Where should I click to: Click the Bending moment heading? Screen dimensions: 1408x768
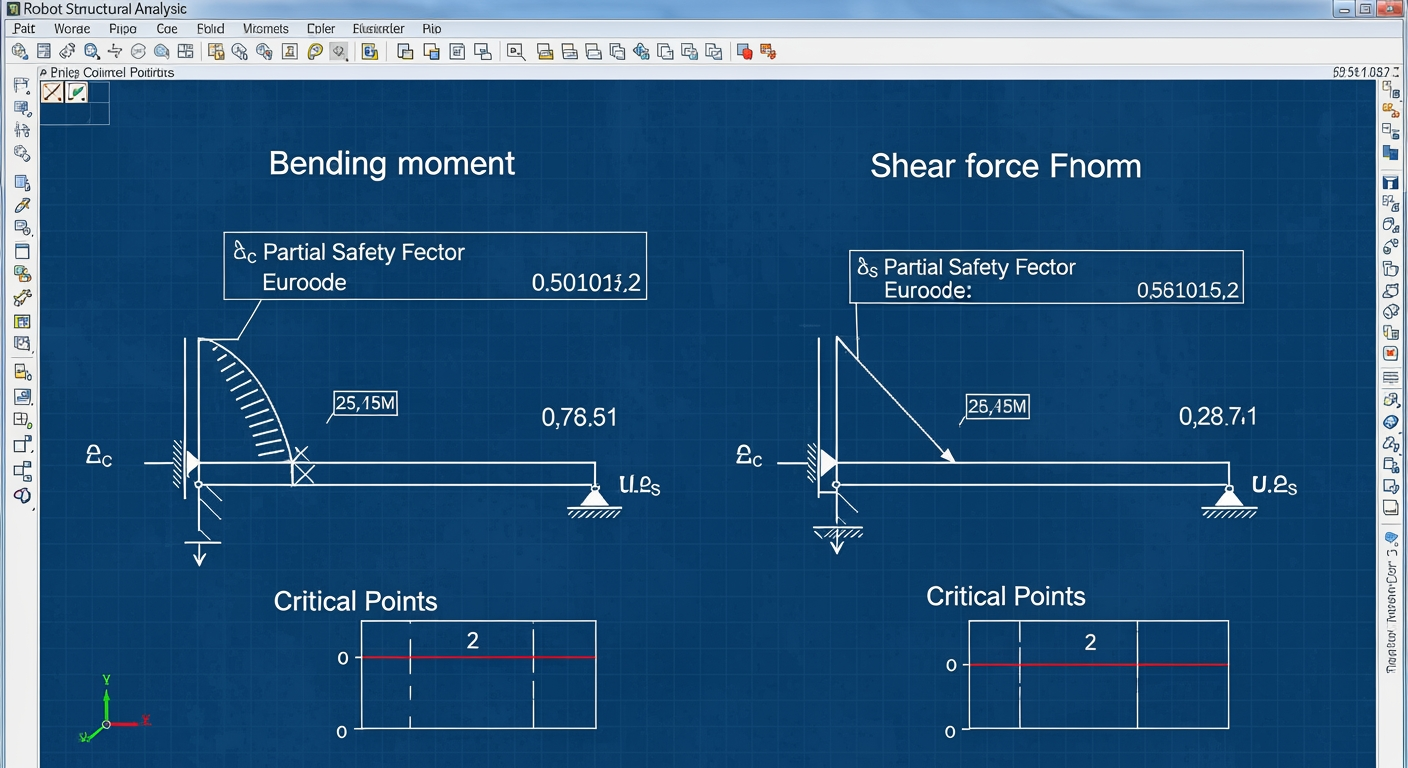pos(392,164)
